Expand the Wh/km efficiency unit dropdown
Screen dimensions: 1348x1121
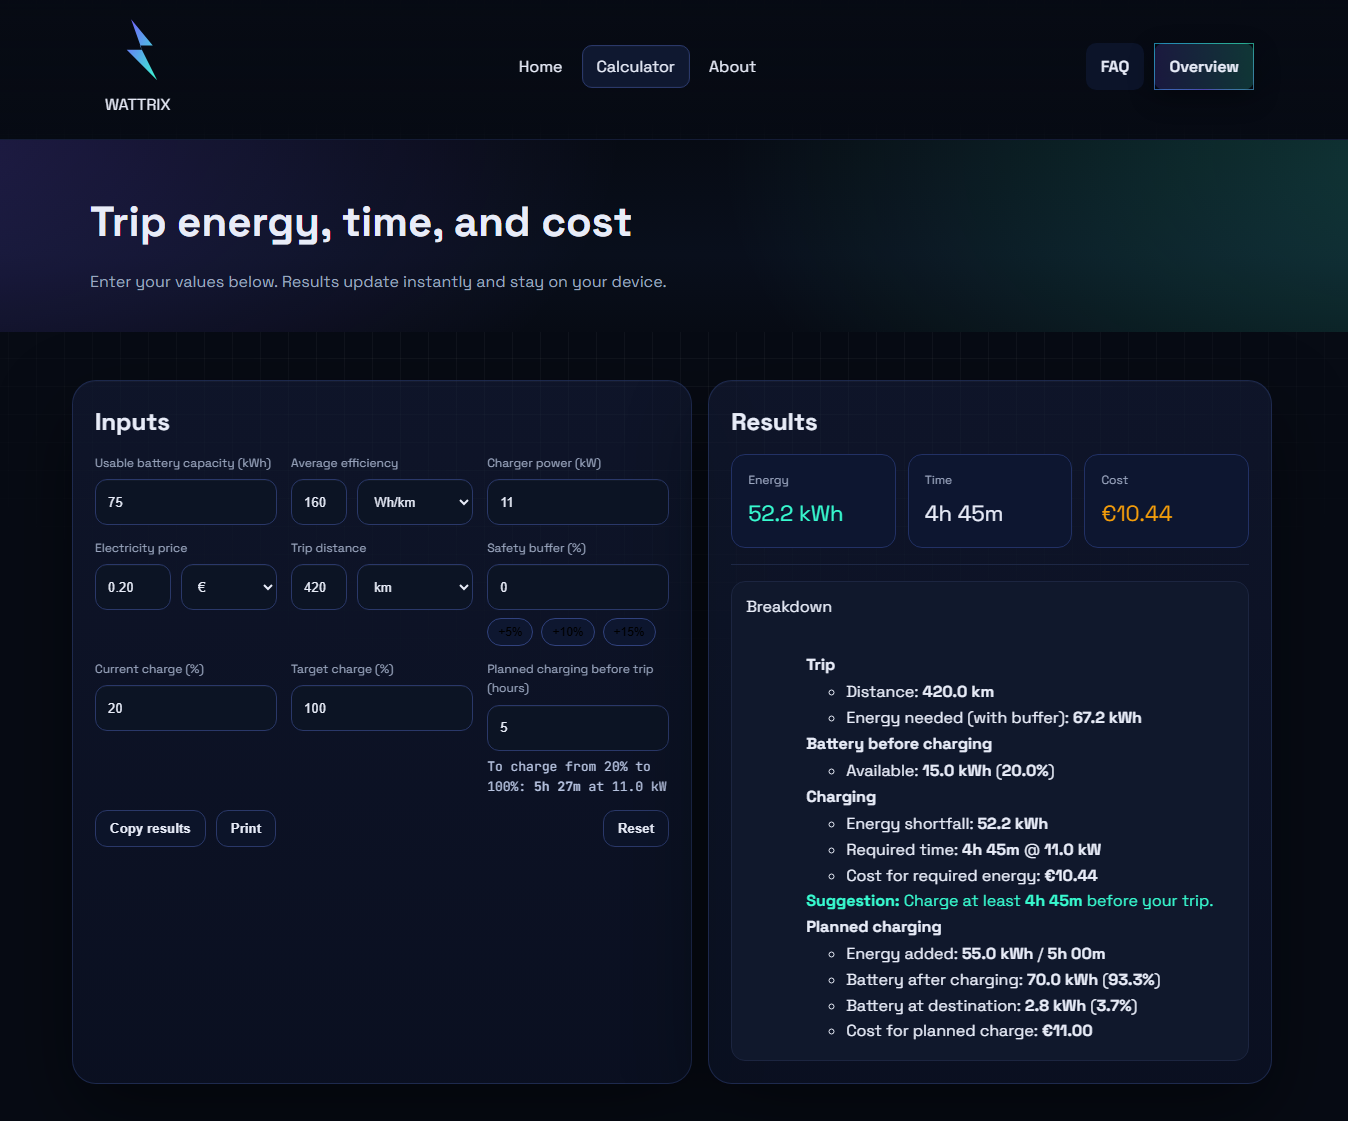[415, 502]
